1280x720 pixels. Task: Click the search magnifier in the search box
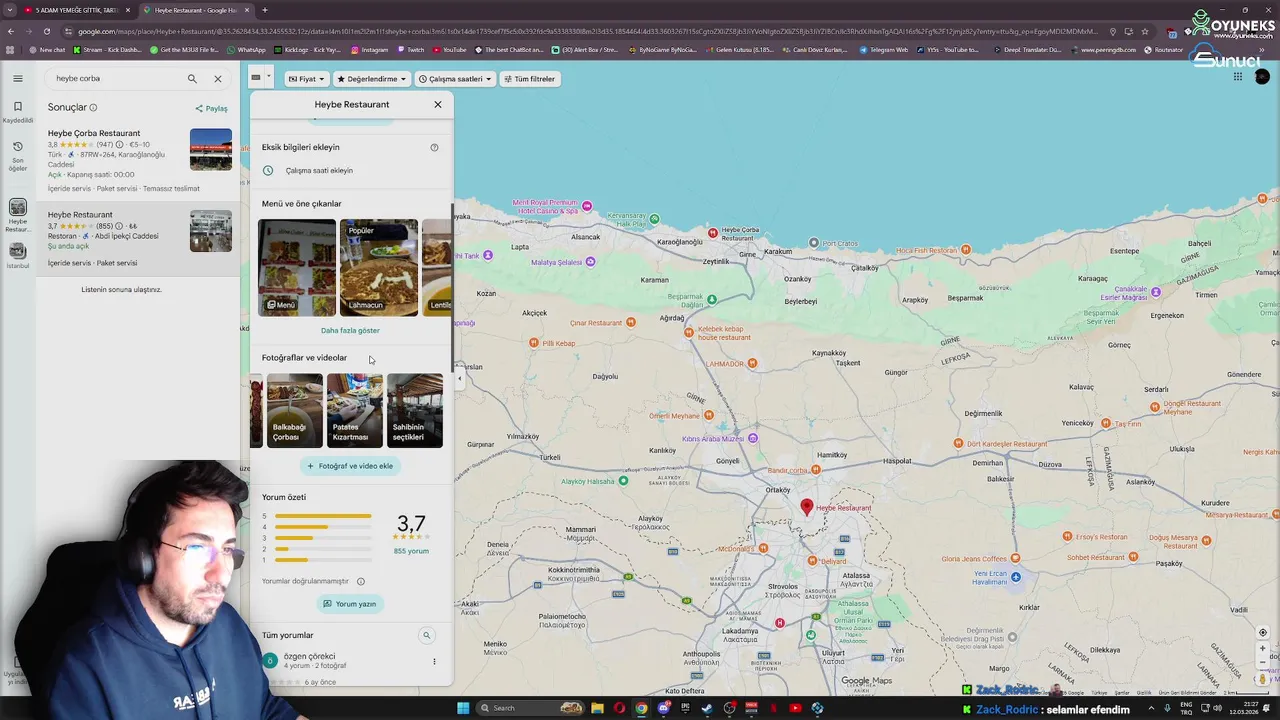(x=192, y=78)
